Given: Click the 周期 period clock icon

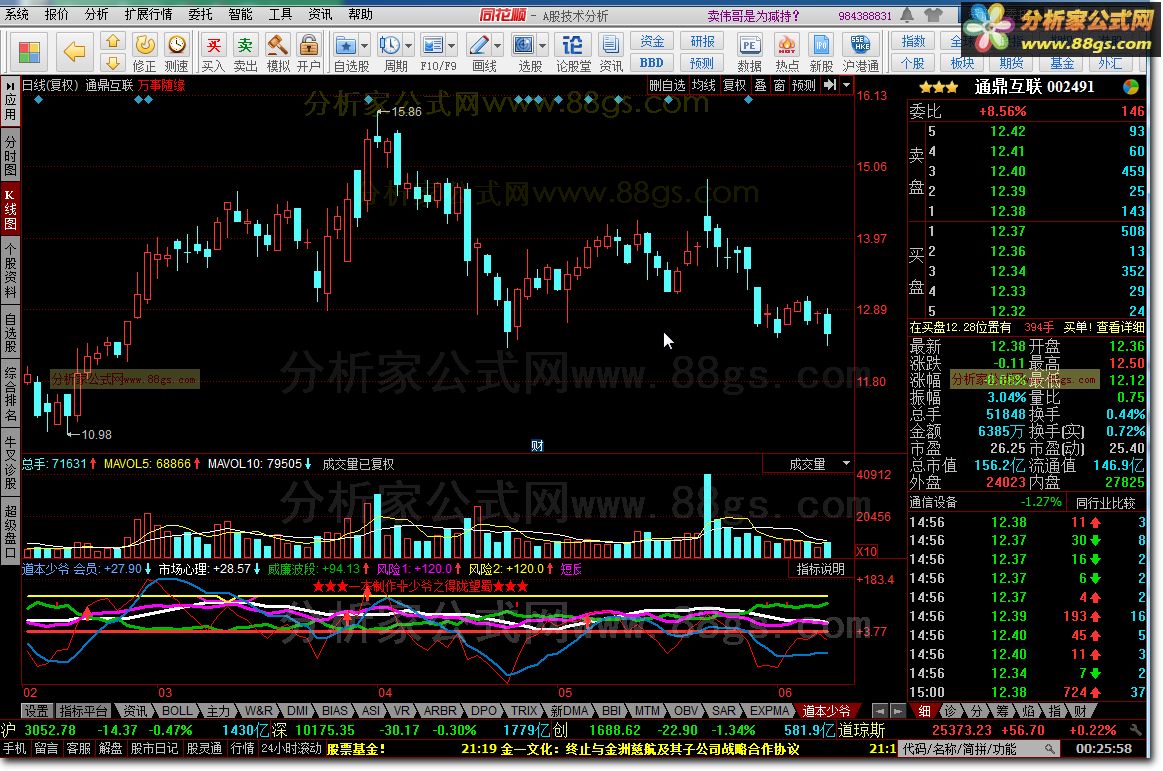Looking at the screenshot, I should click(x=389, y=45).
